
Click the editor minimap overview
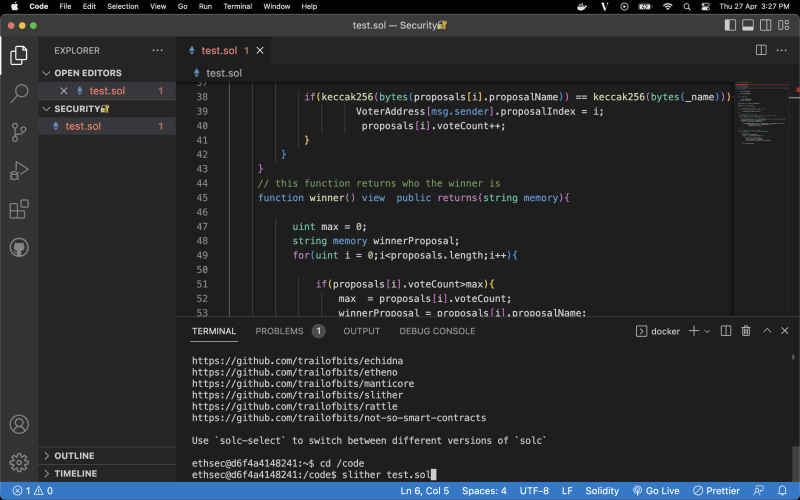[x=762, y=199]
